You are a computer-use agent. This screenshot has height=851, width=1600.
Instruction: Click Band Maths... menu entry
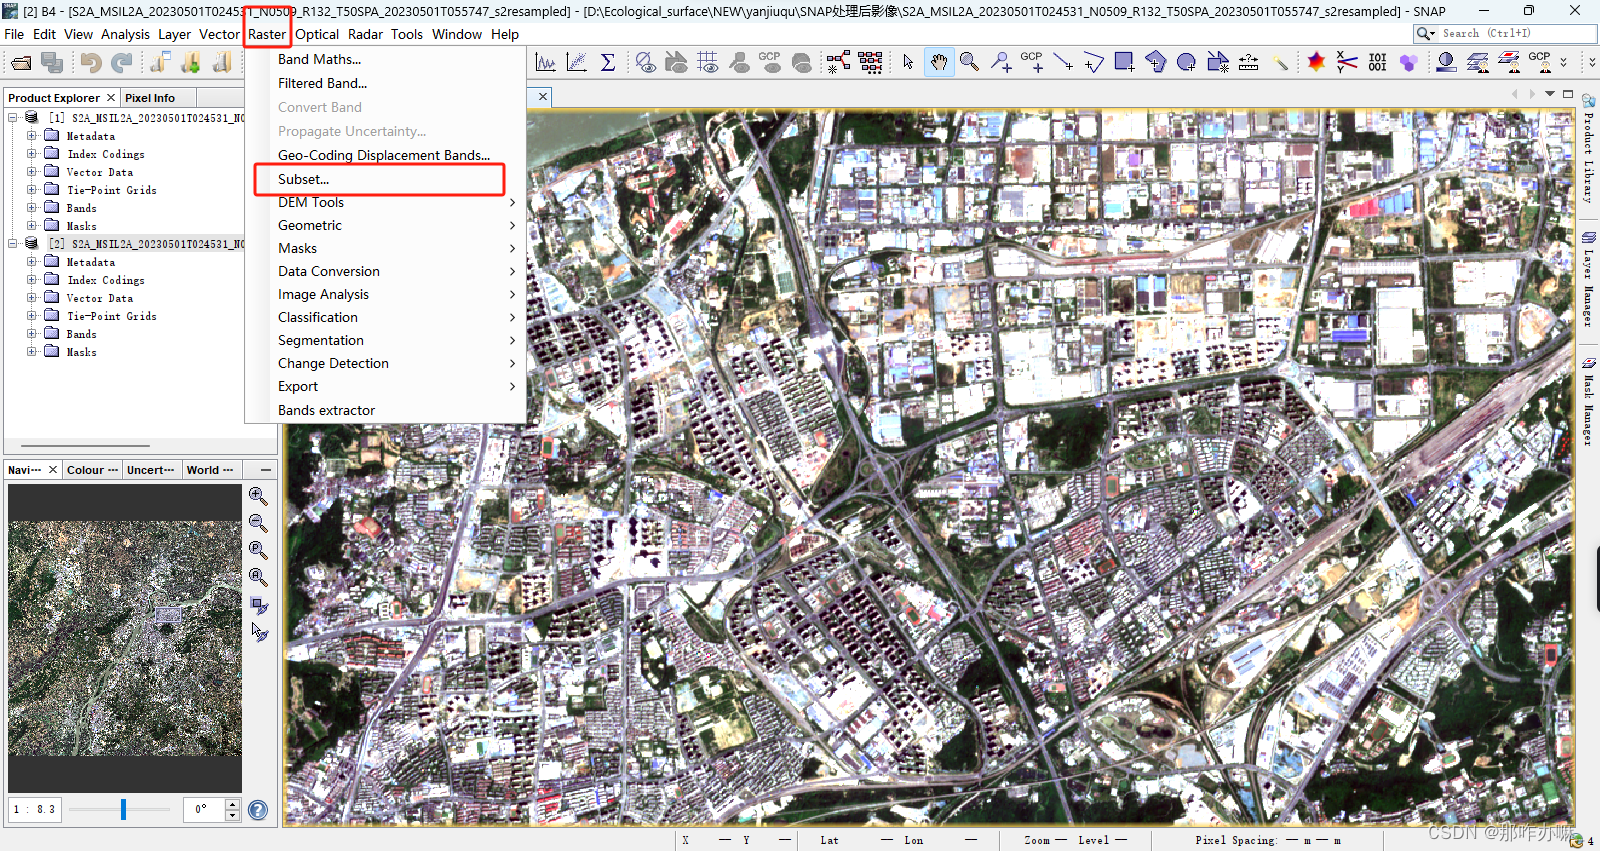click(319, 59)
